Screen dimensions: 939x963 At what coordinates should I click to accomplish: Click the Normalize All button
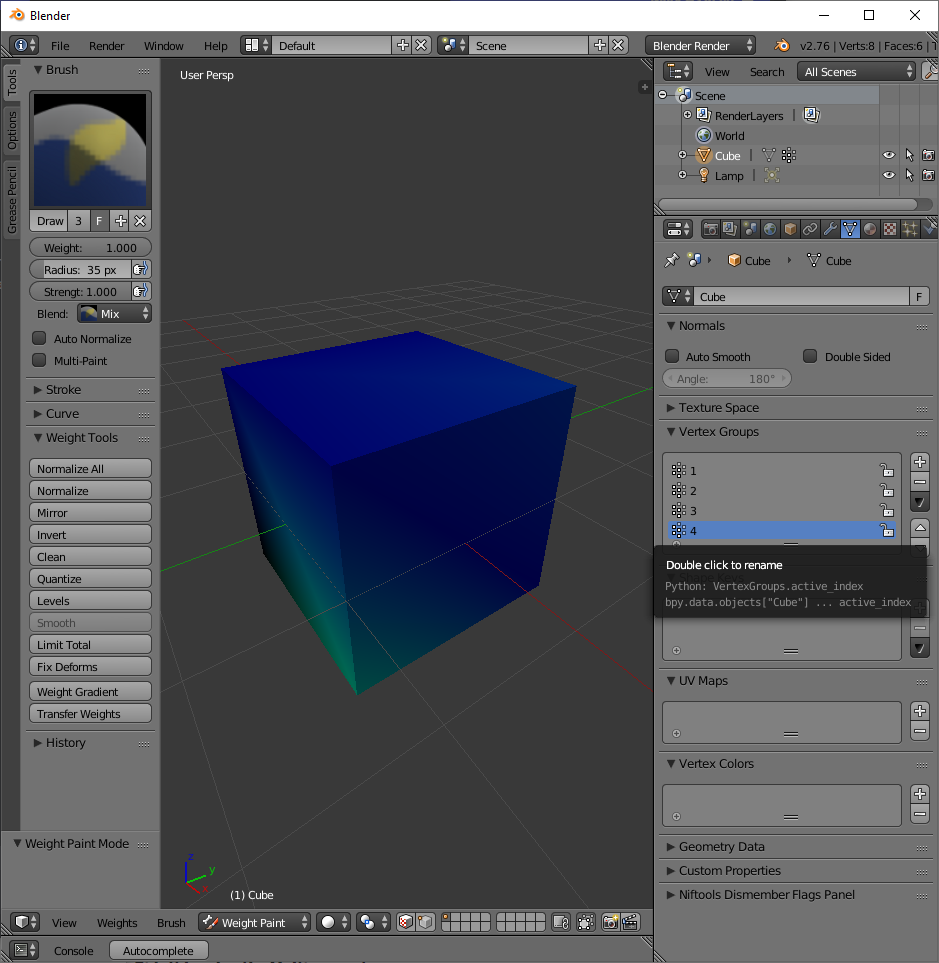tap(90, 468)
